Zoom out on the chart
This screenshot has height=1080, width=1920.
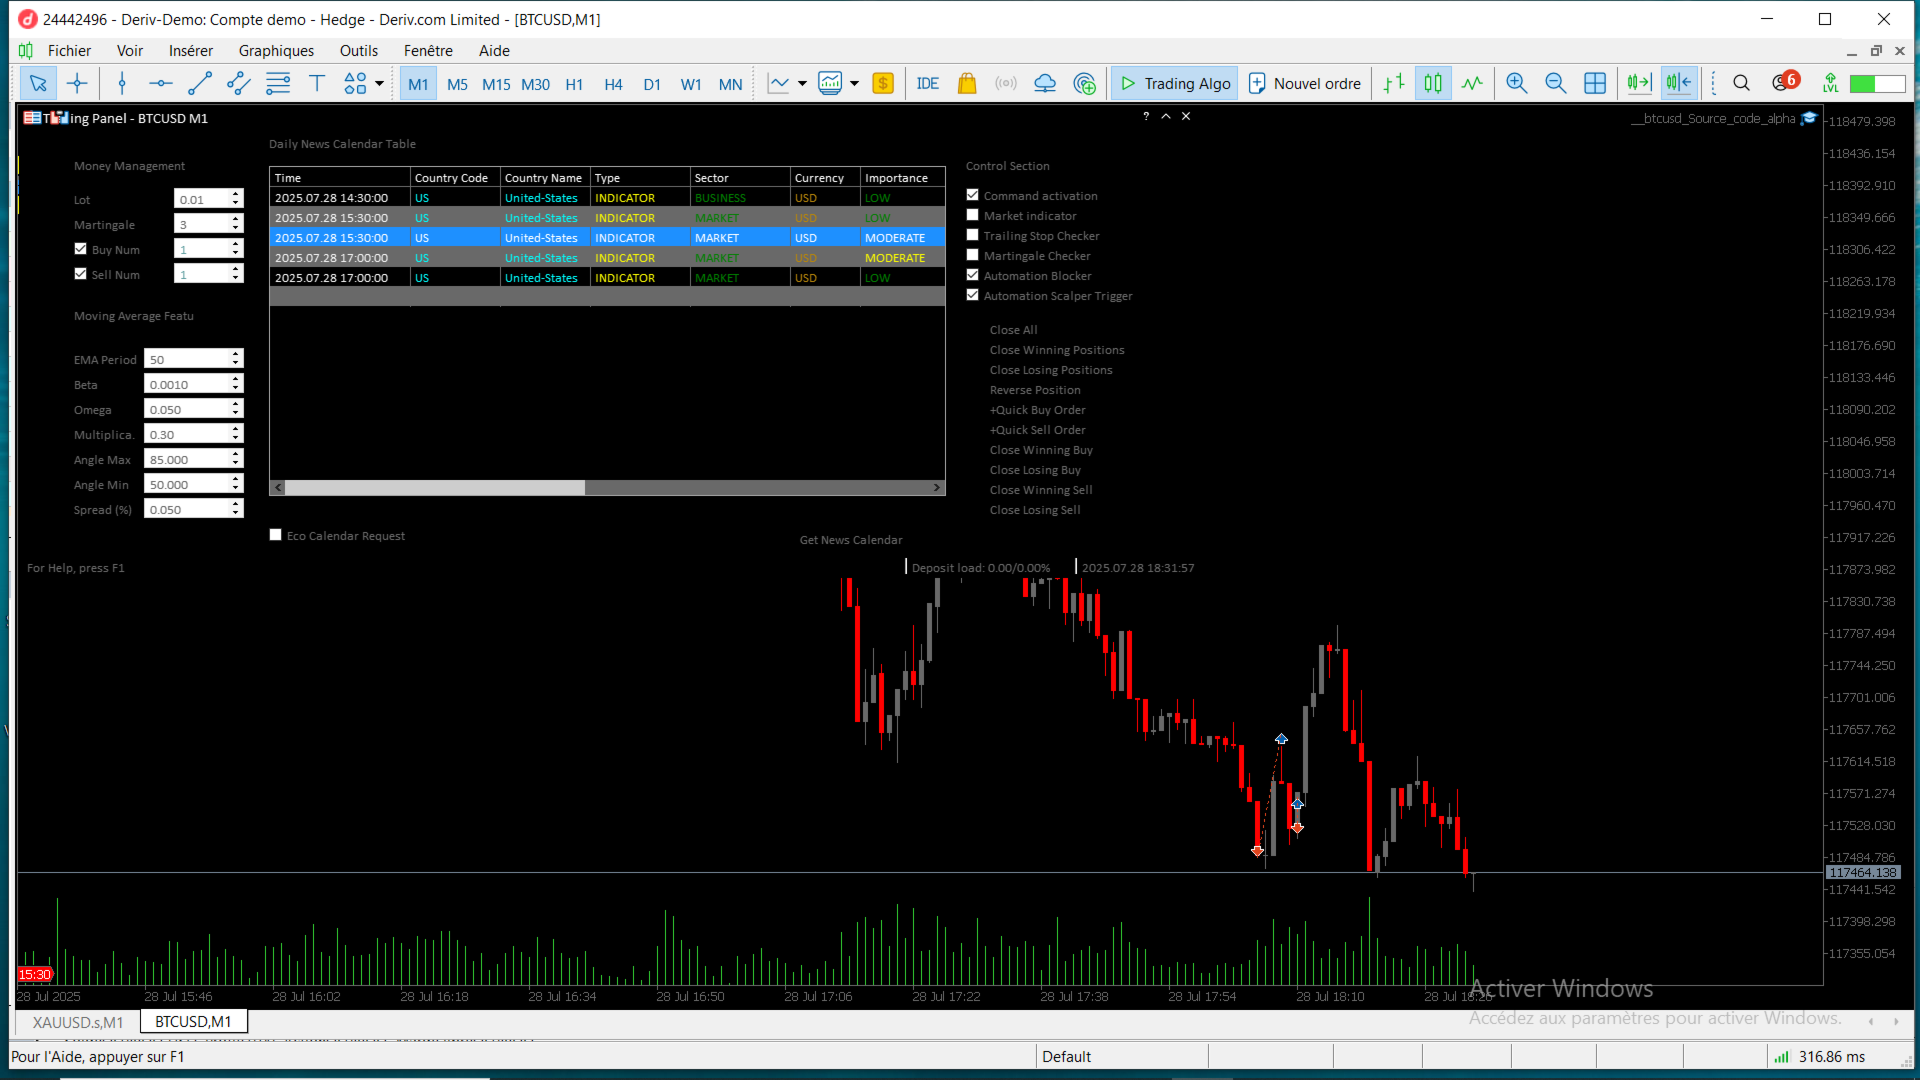(x=1556, y=84)
